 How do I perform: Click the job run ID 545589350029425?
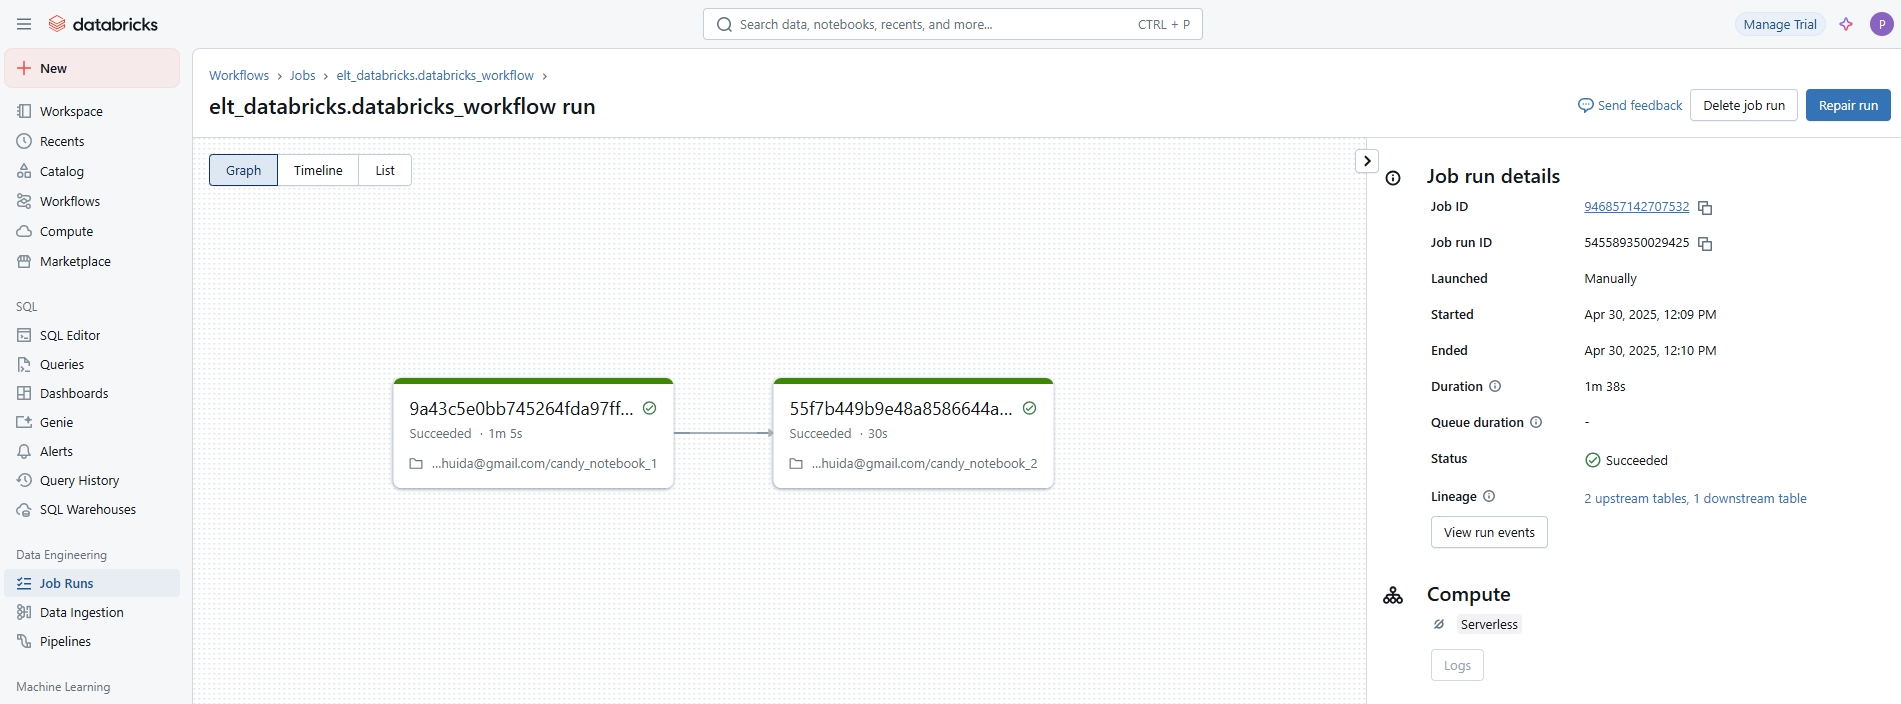(1636, 243)
